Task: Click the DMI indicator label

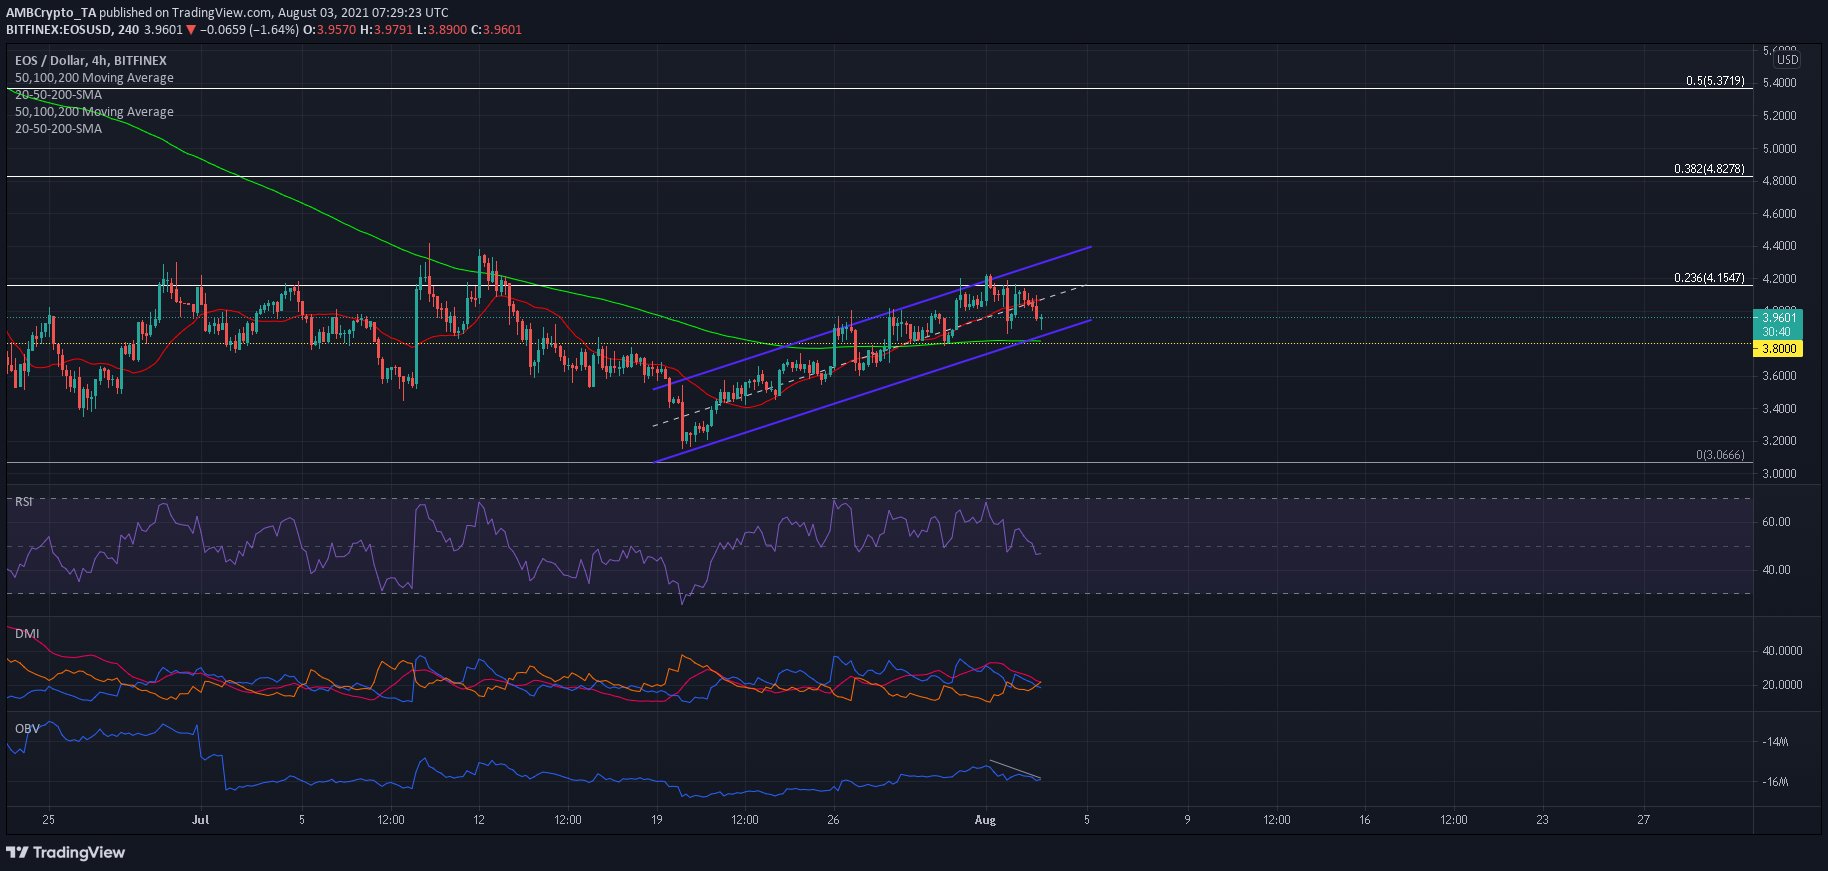Action: point(27,634)
